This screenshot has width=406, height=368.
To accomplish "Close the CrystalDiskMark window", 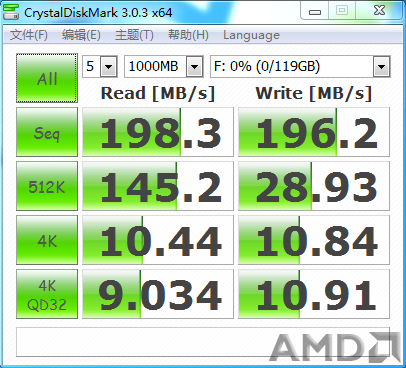I will tap(379, 10).
